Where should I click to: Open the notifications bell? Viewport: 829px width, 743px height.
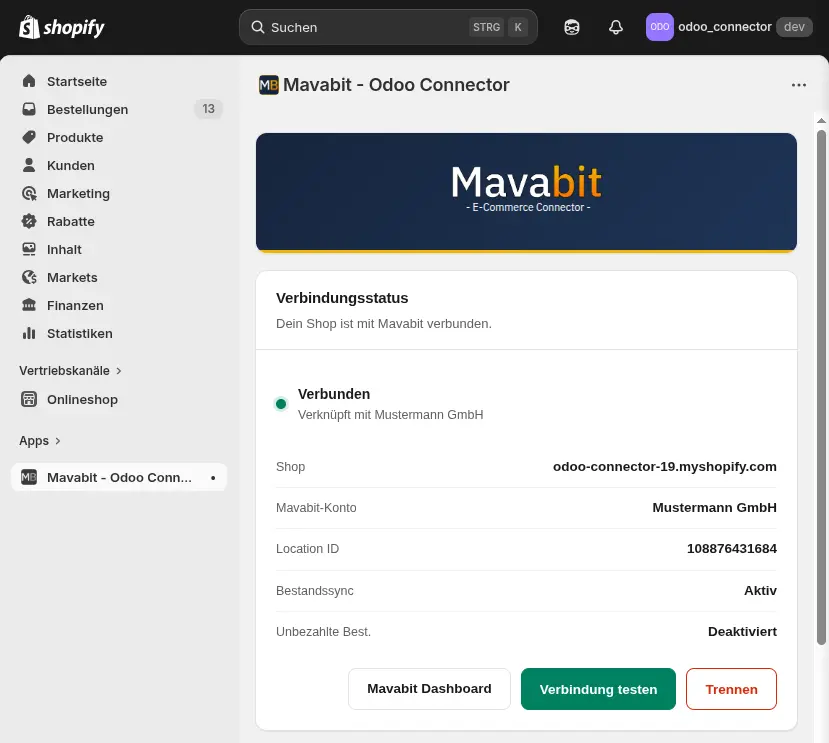[615, 27]
